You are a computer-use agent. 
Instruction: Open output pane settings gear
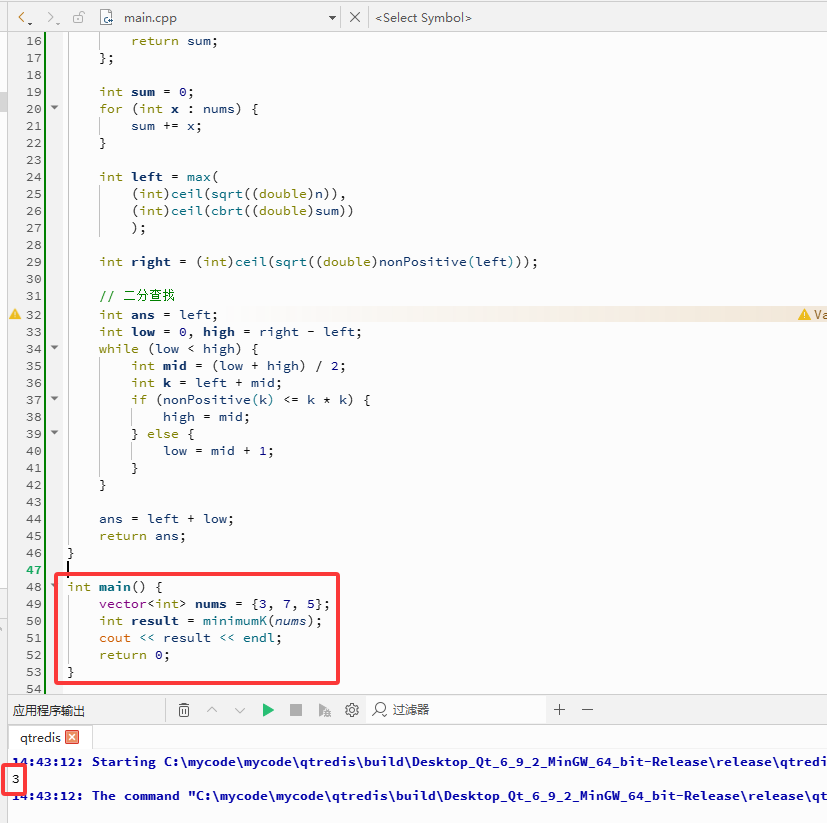tap(352, 710)
